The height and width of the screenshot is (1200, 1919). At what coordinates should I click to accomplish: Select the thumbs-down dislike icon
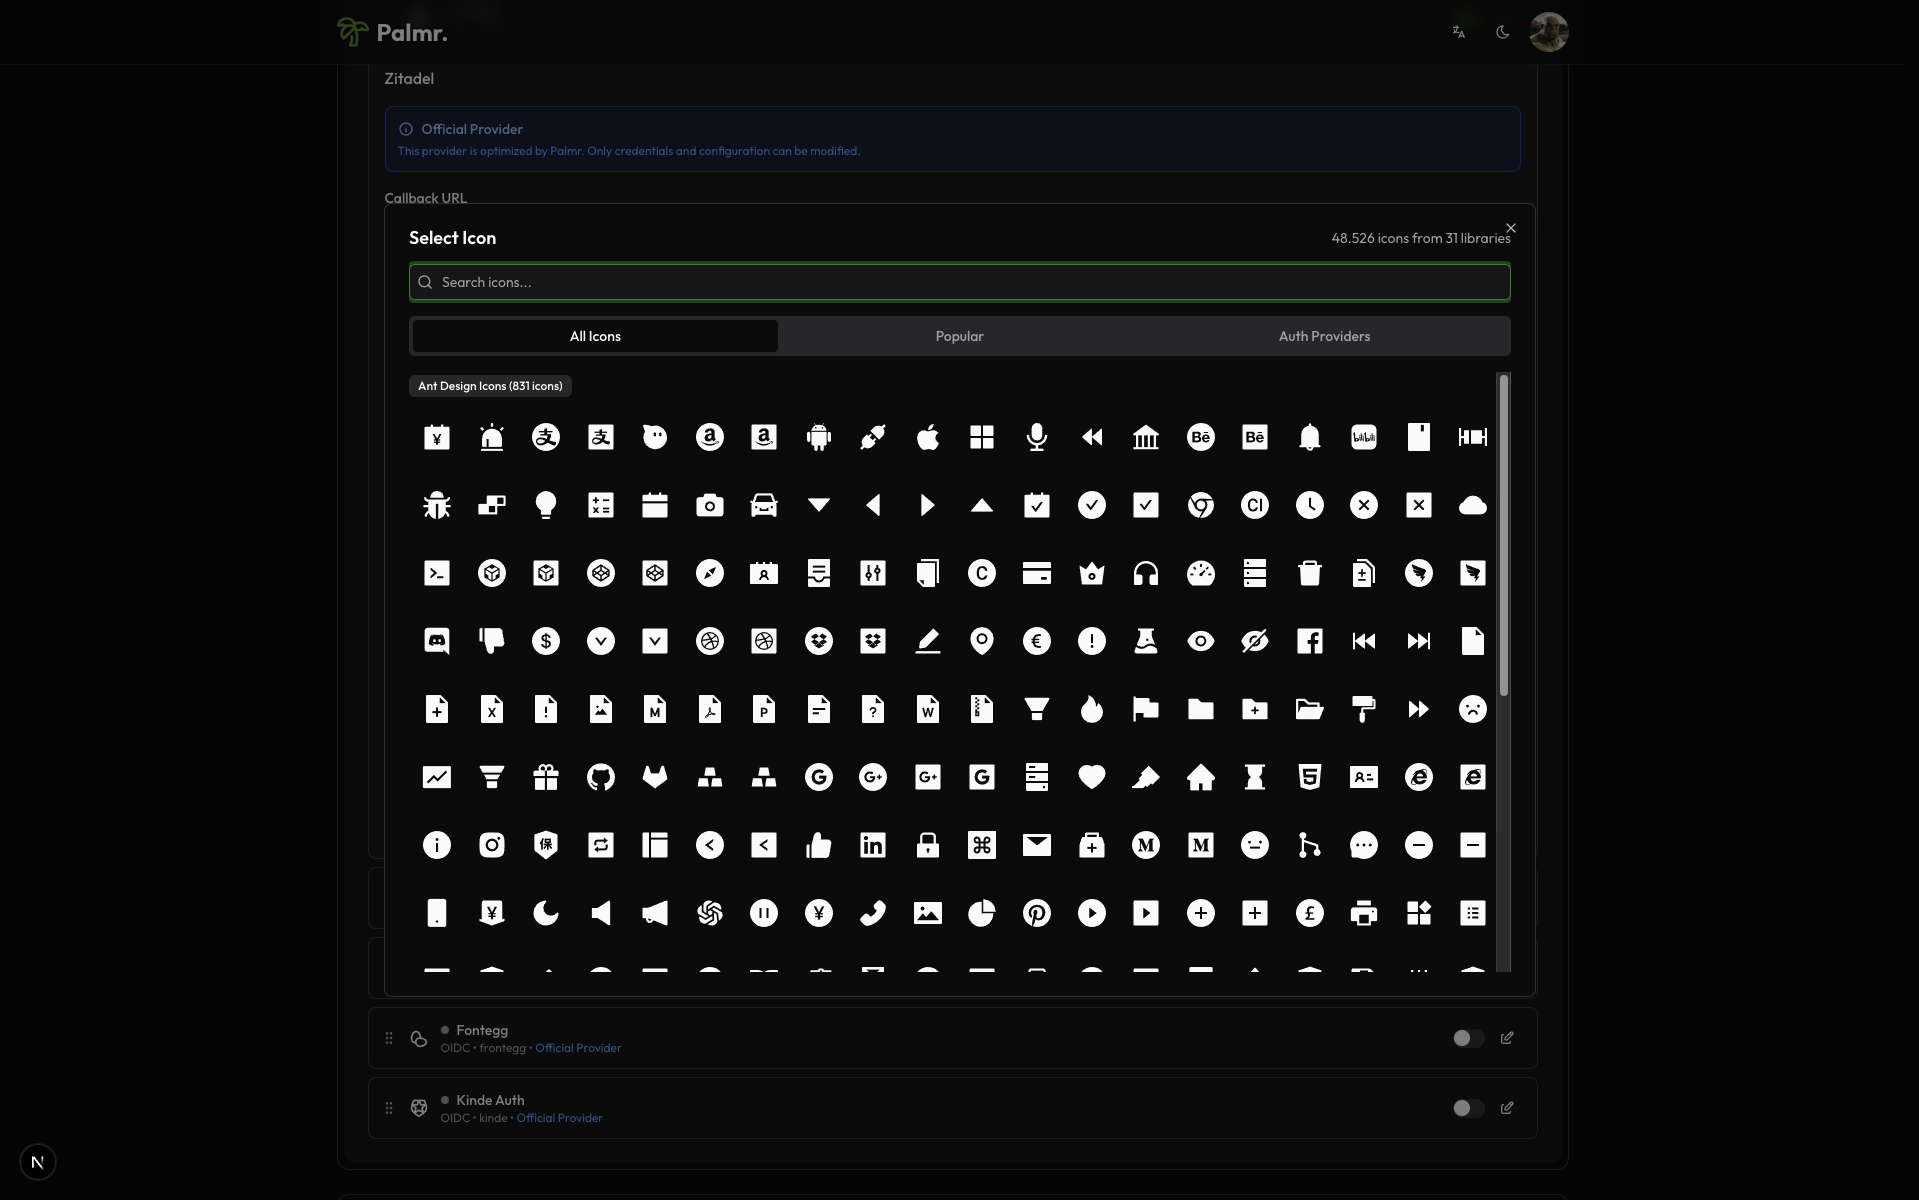[491, 641]
